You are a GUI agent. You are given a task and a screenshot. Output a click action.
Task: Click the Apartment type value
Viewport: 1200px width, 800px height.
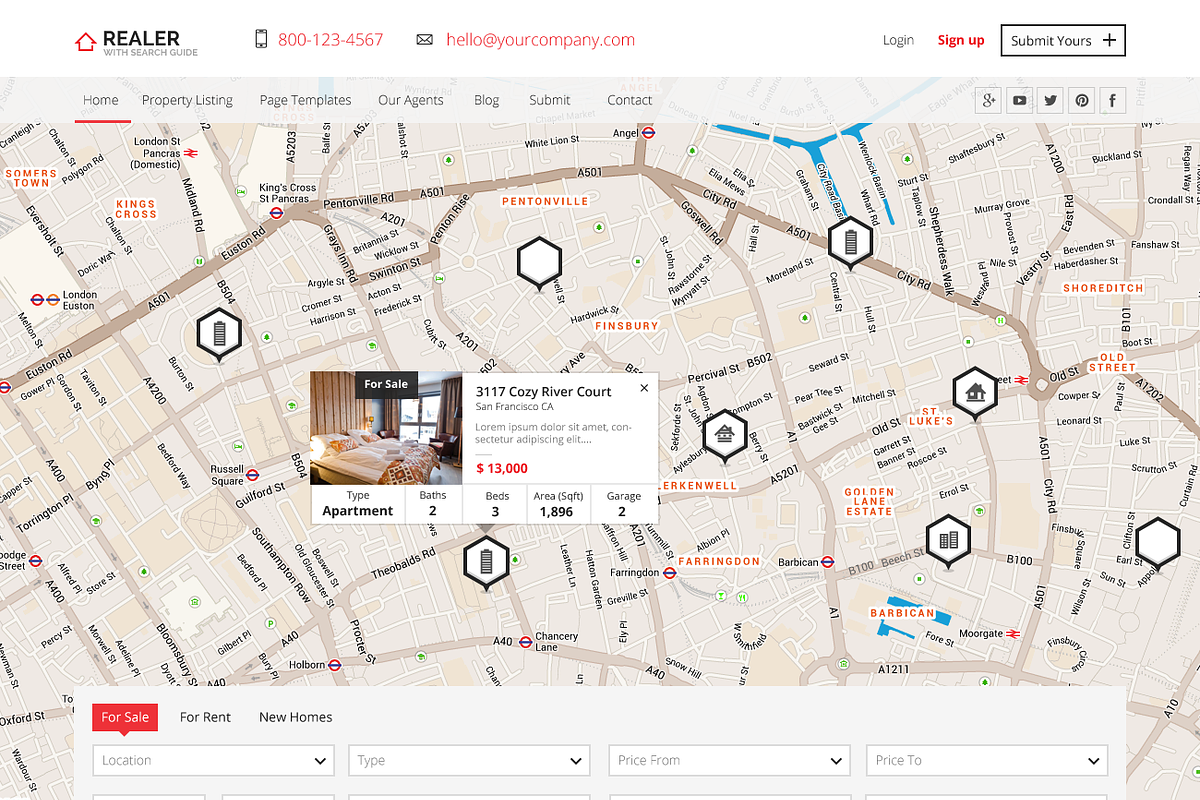[x=358, y=511]
